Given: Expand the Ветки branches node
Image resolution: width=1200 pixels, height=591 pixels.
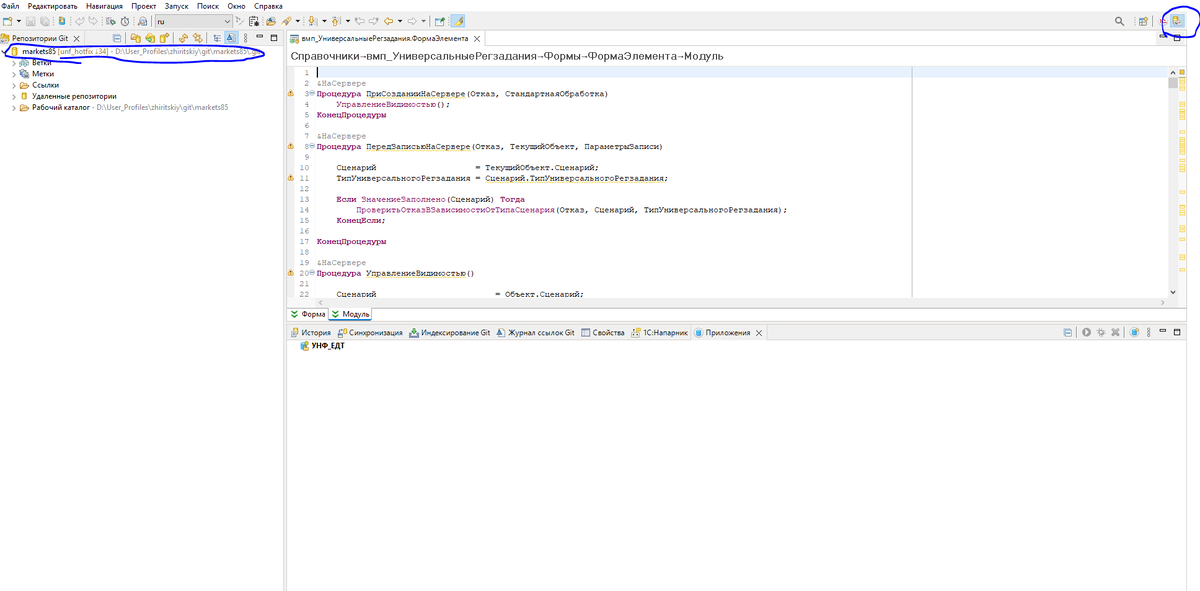Looking at the screenshot, I should pos(14,62).
